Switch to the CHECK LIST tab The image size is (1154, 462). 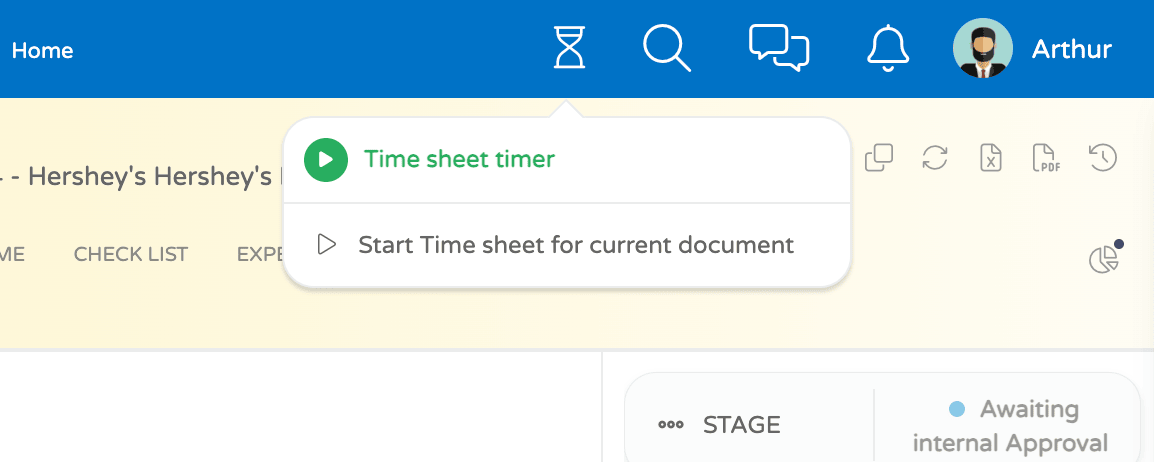click(130, 255)
